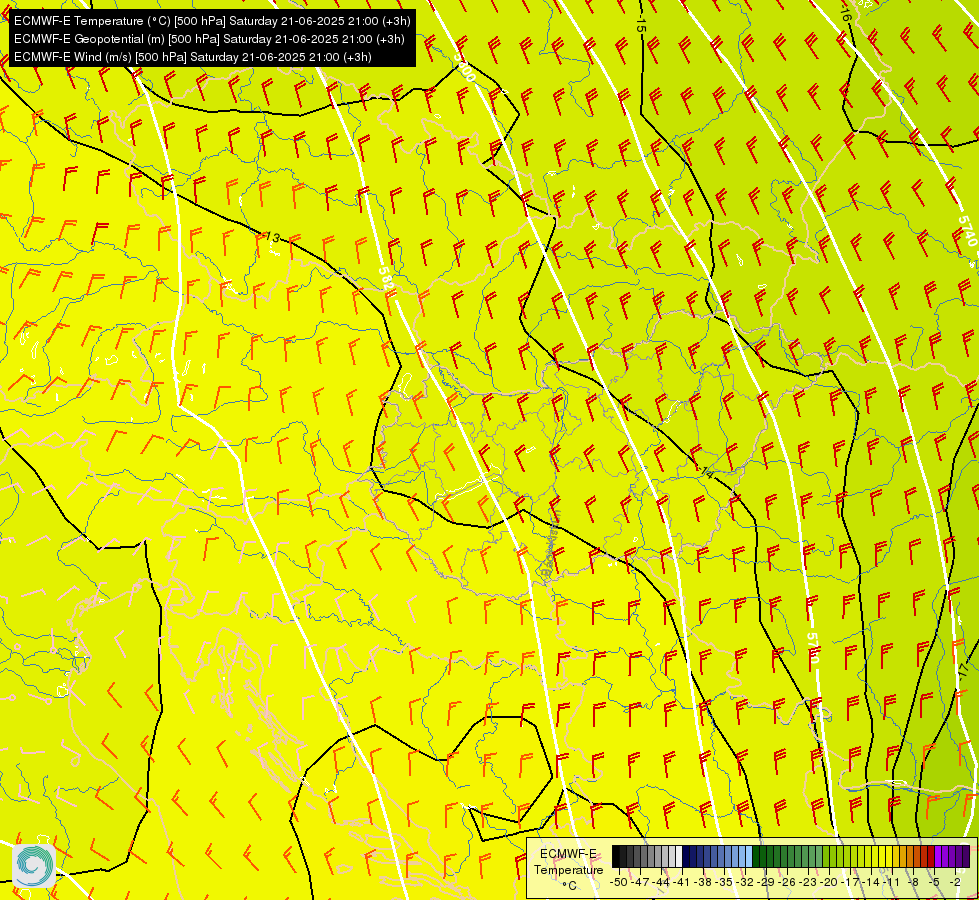
Task: Click the -47 legend tick label
Action: [x=640, y=883]
